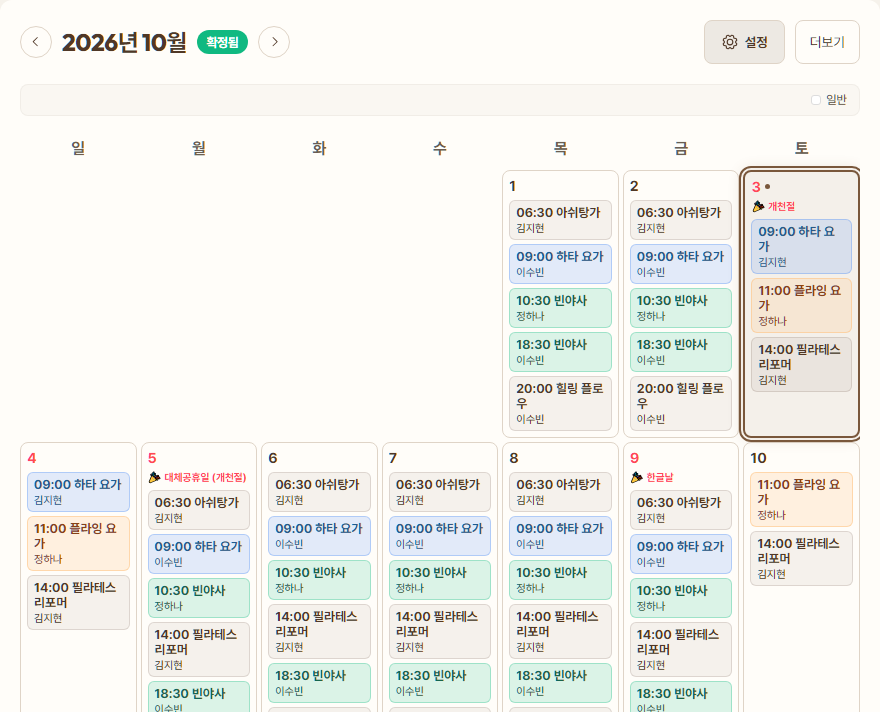This screenshot has height=712, width=880.
Task: Open the 18:30 빈야사 class on day 1
Action: (x=560, y=352)
